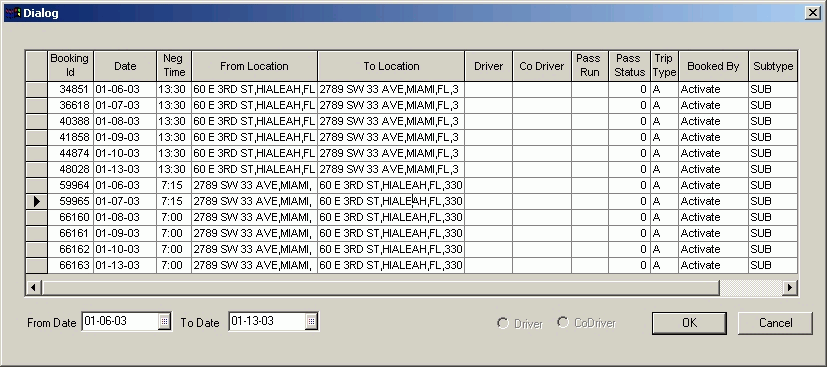This screenshot has height=367, width=827.
Task: Open the From Date calendar picker
Action: click(165, 321)
